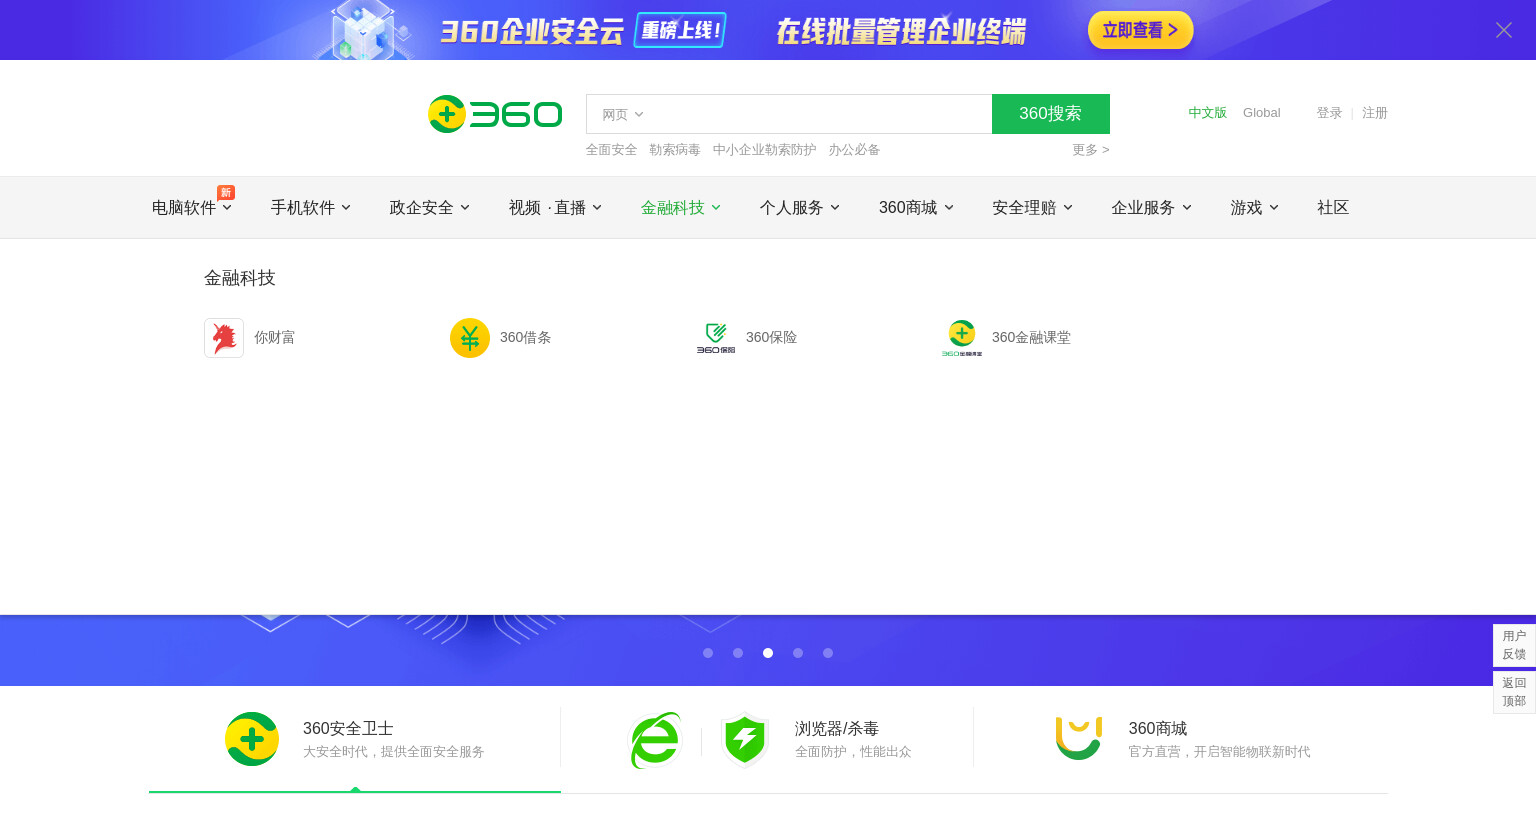Screen dimensions: 1536x824
Task: Click the 360企业安全云 banner image
Action: [768, 30]
